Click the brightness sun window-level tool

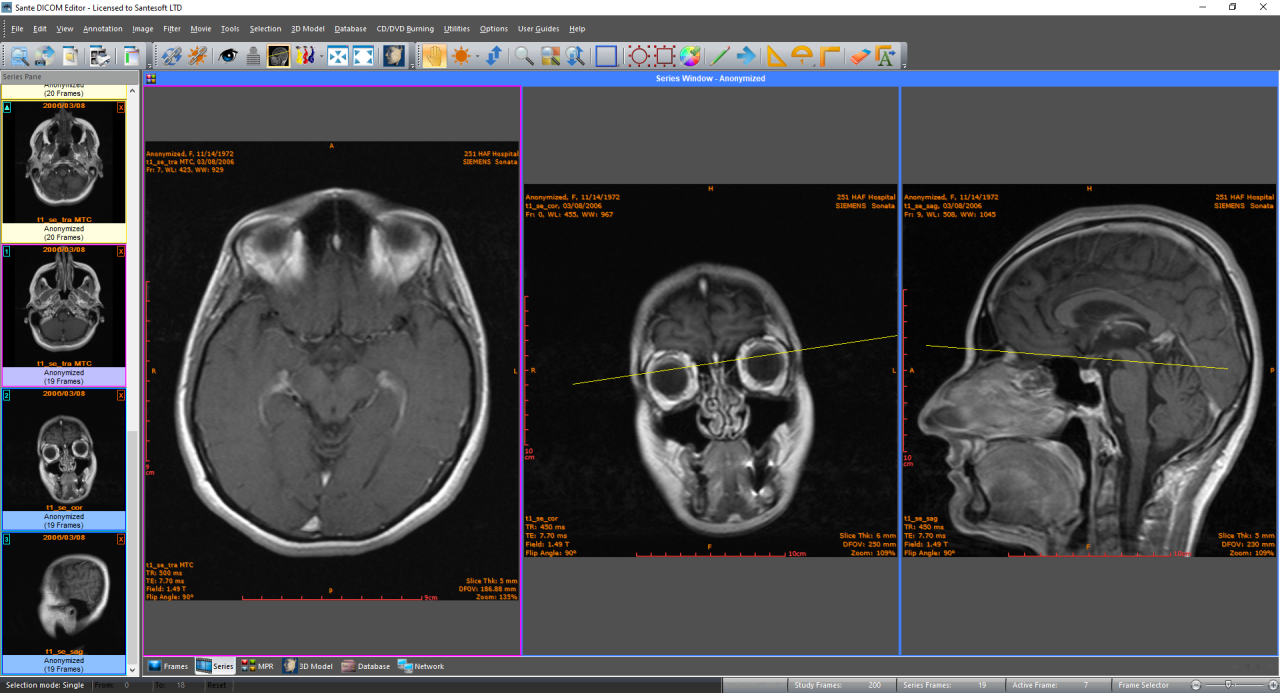(461, 56)
